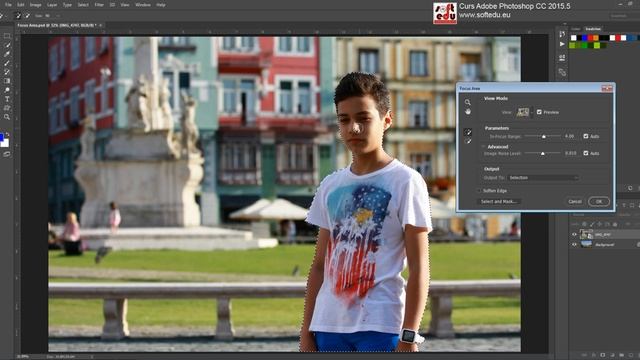Toggle Auto for Image Noise Level
Screen dimensions: 640x360
(x=586, y=153)
